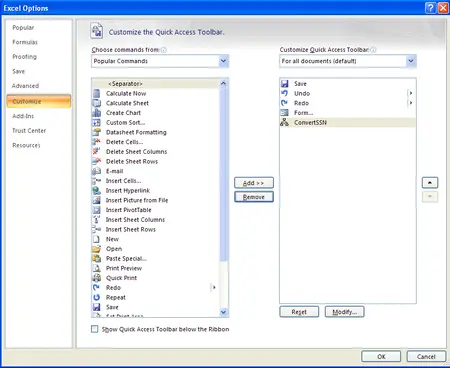Open the For all documents (default) dropdown
Screen dimensions: 450x368
pos(411,61)
